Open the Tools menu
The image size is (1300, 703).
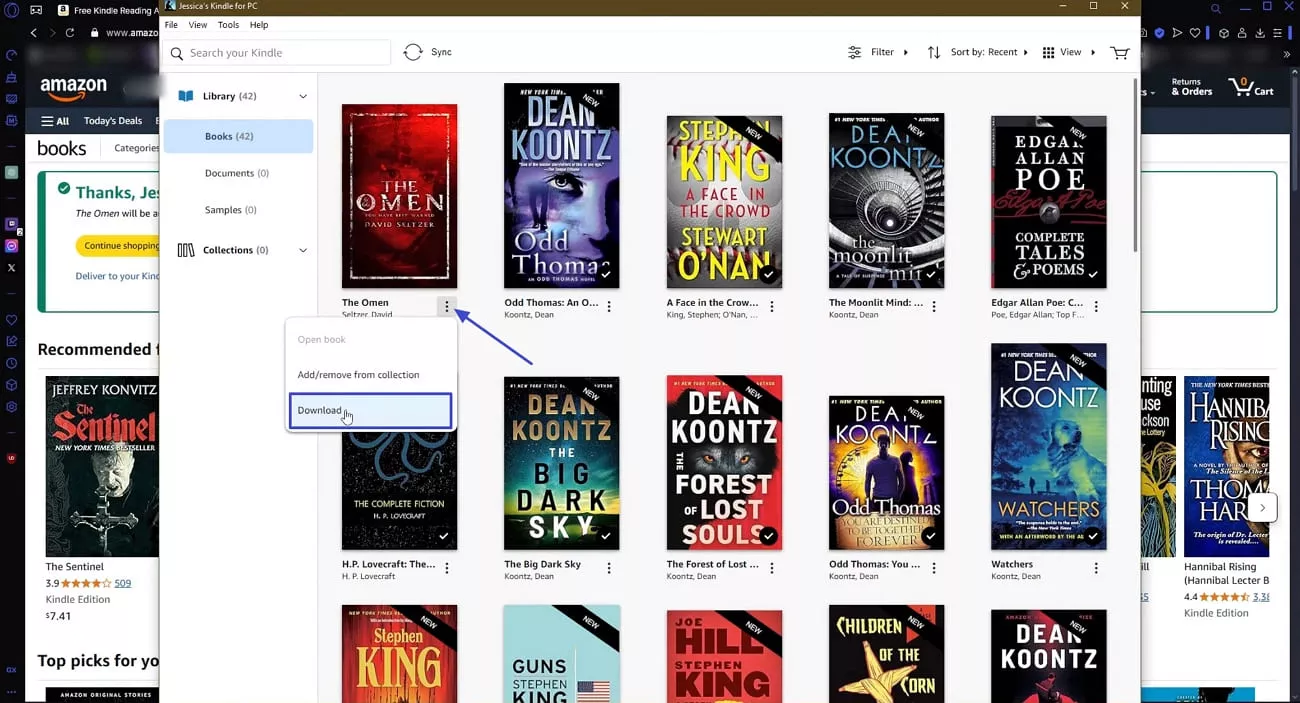click(x=228, y=24)
